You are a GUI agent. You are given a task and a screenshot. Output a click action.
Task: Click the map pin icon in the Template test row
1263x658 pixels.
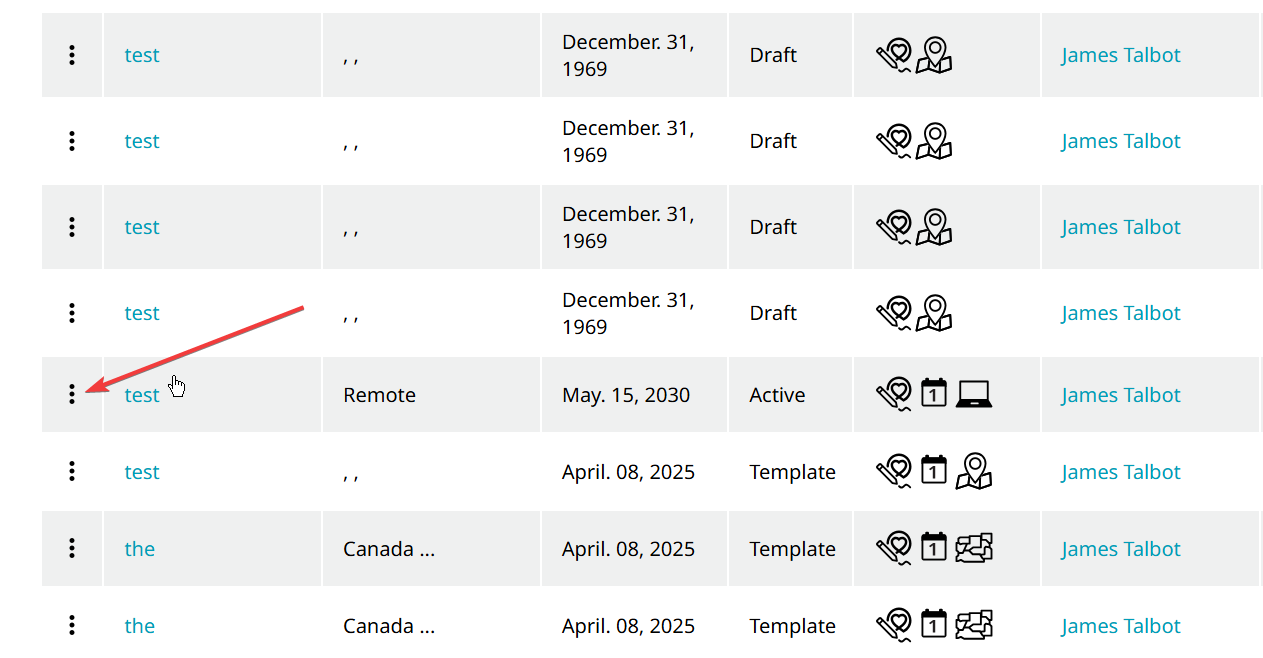click(973, 471)
